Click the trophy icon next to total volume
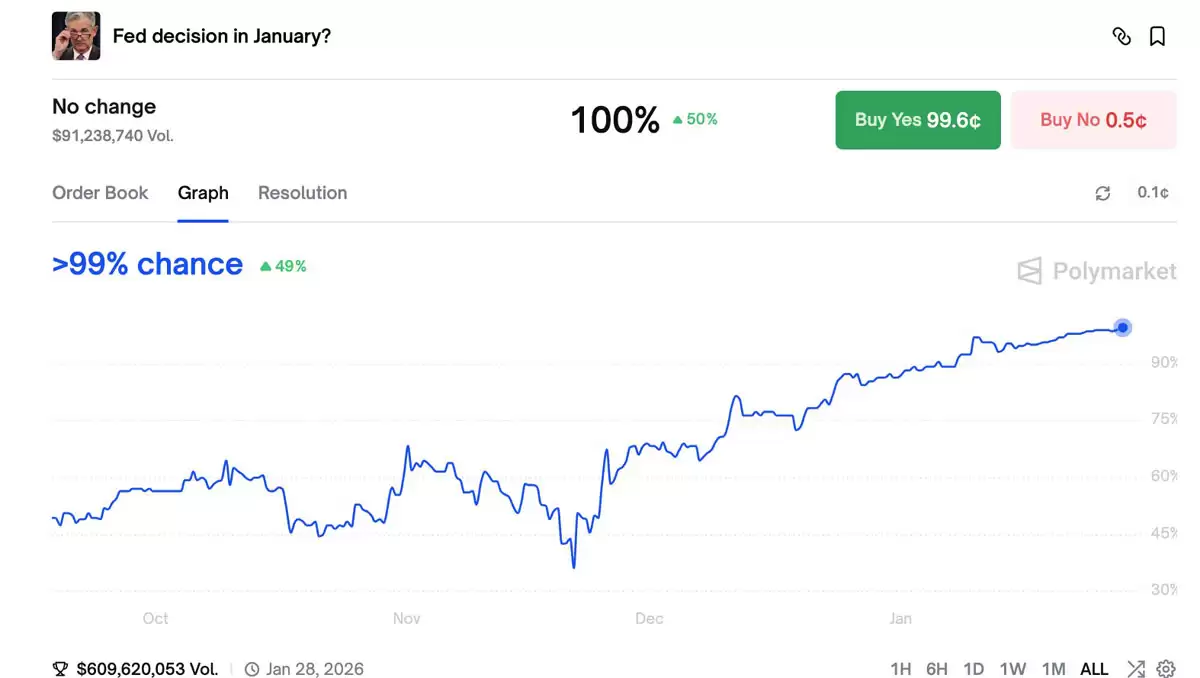This screenshot has width=1200, height=678. tap(60, 669)
